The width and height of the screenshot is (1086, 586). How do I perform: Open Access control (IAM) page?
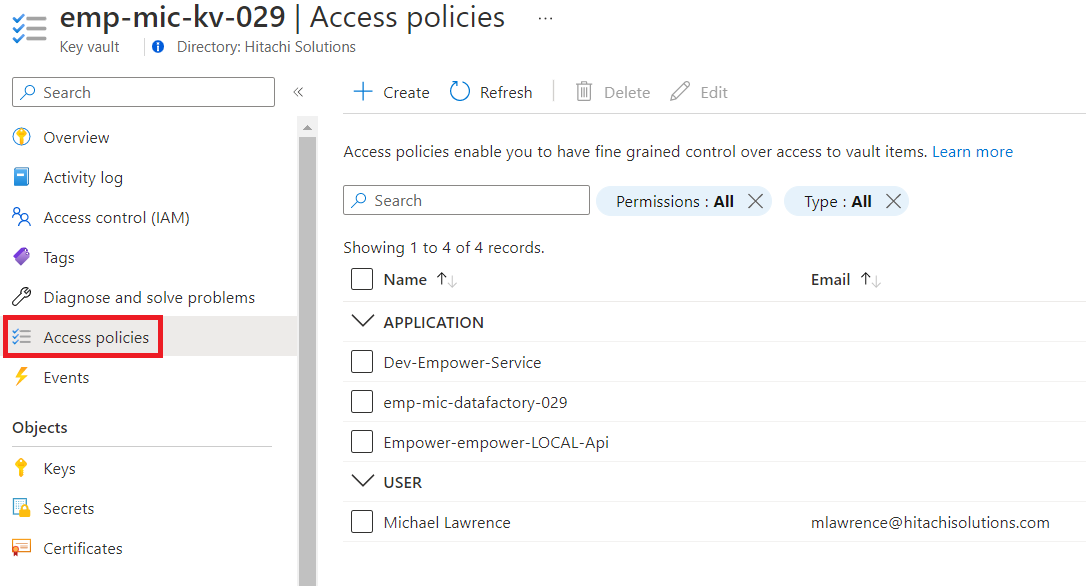tap(116, 217)
